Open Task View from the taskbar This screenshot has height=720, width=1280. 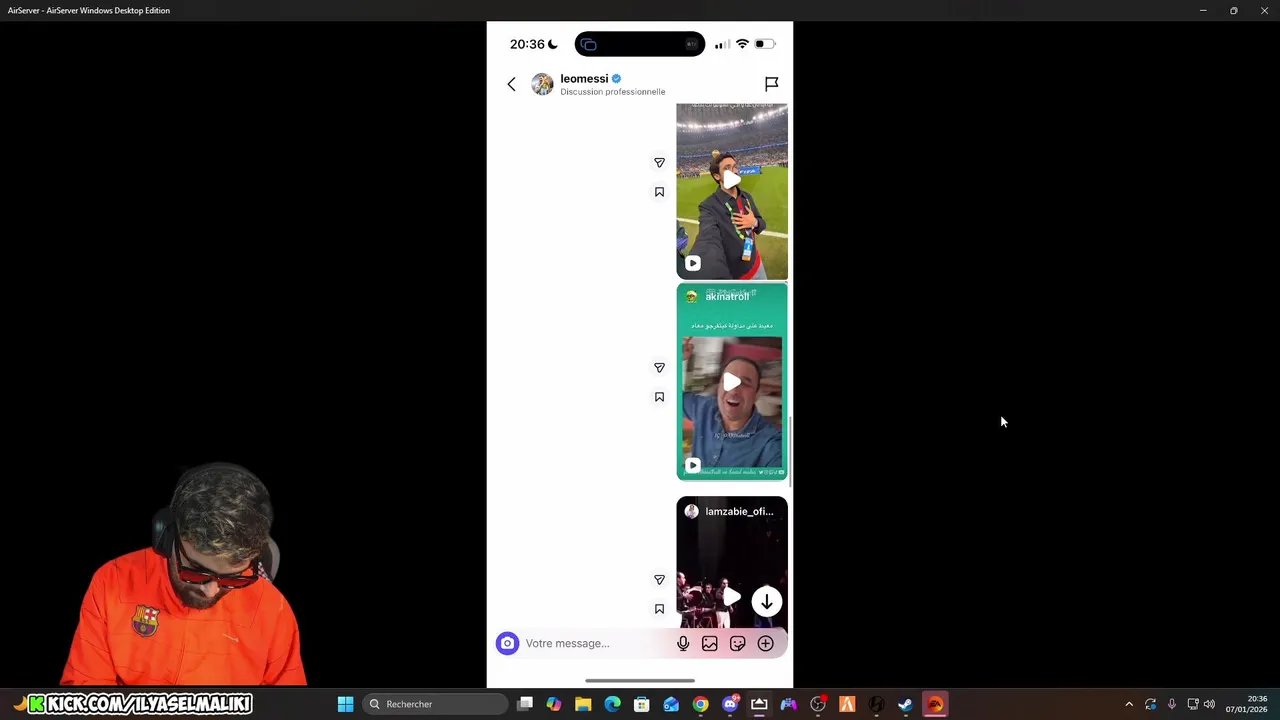(525, 704)
